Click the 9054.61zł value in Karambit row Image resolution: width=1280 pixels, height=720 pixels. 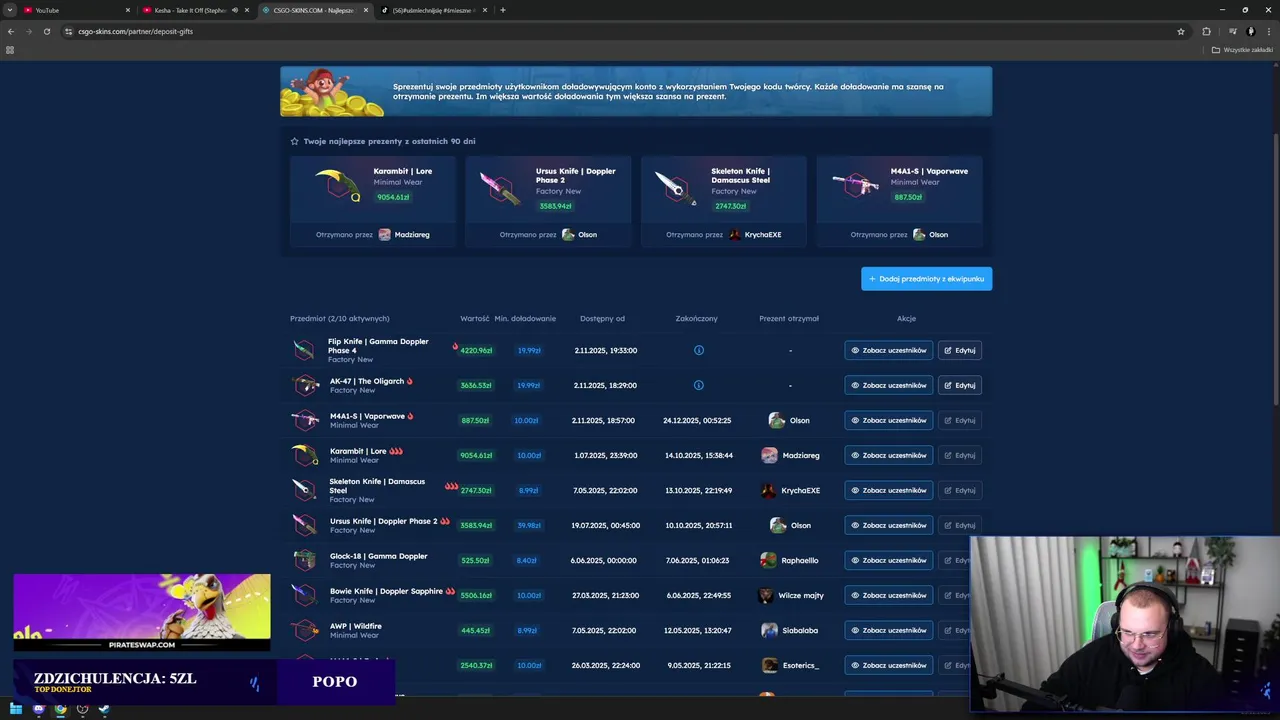click(476, 455)
